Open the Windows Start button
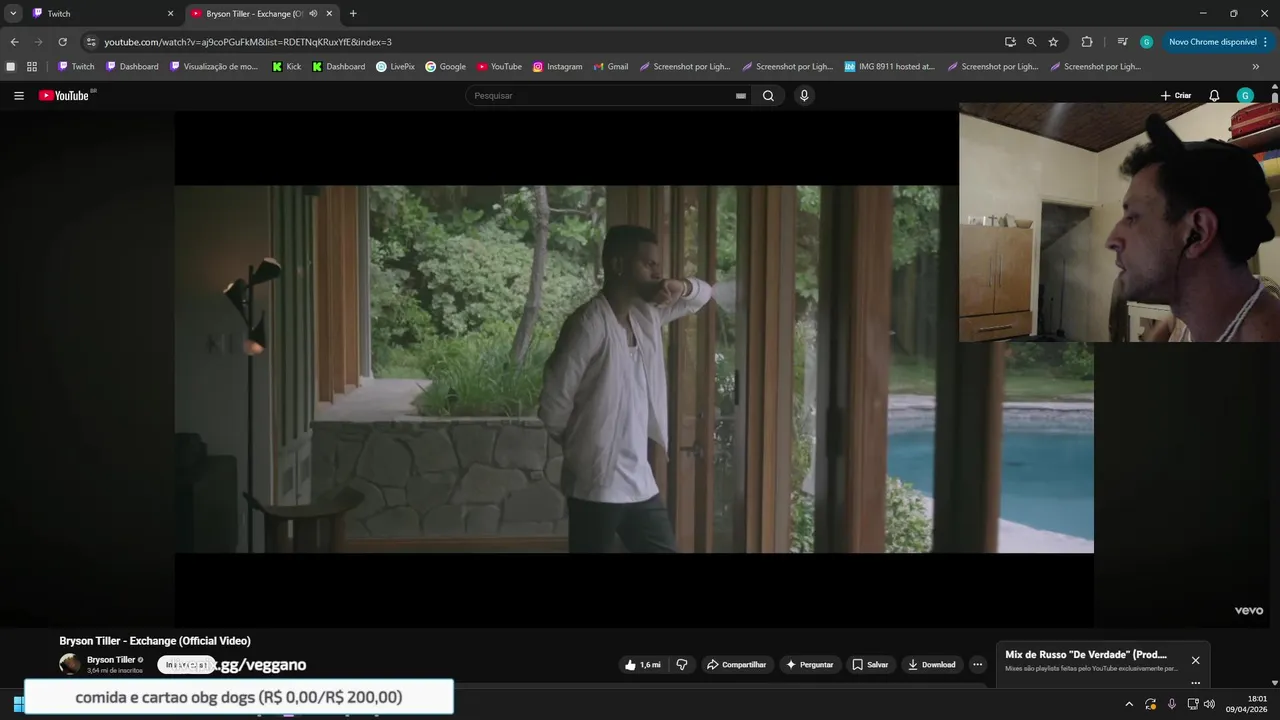 pos(17,704)
